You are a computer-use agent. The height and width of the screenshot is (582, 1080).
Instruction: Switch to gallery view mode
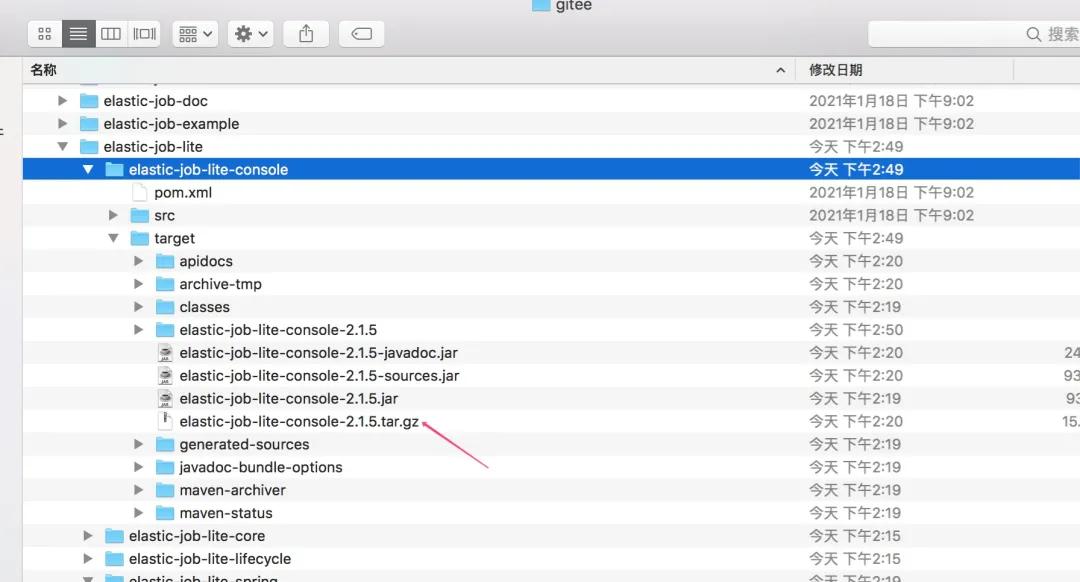pos(145,34)
